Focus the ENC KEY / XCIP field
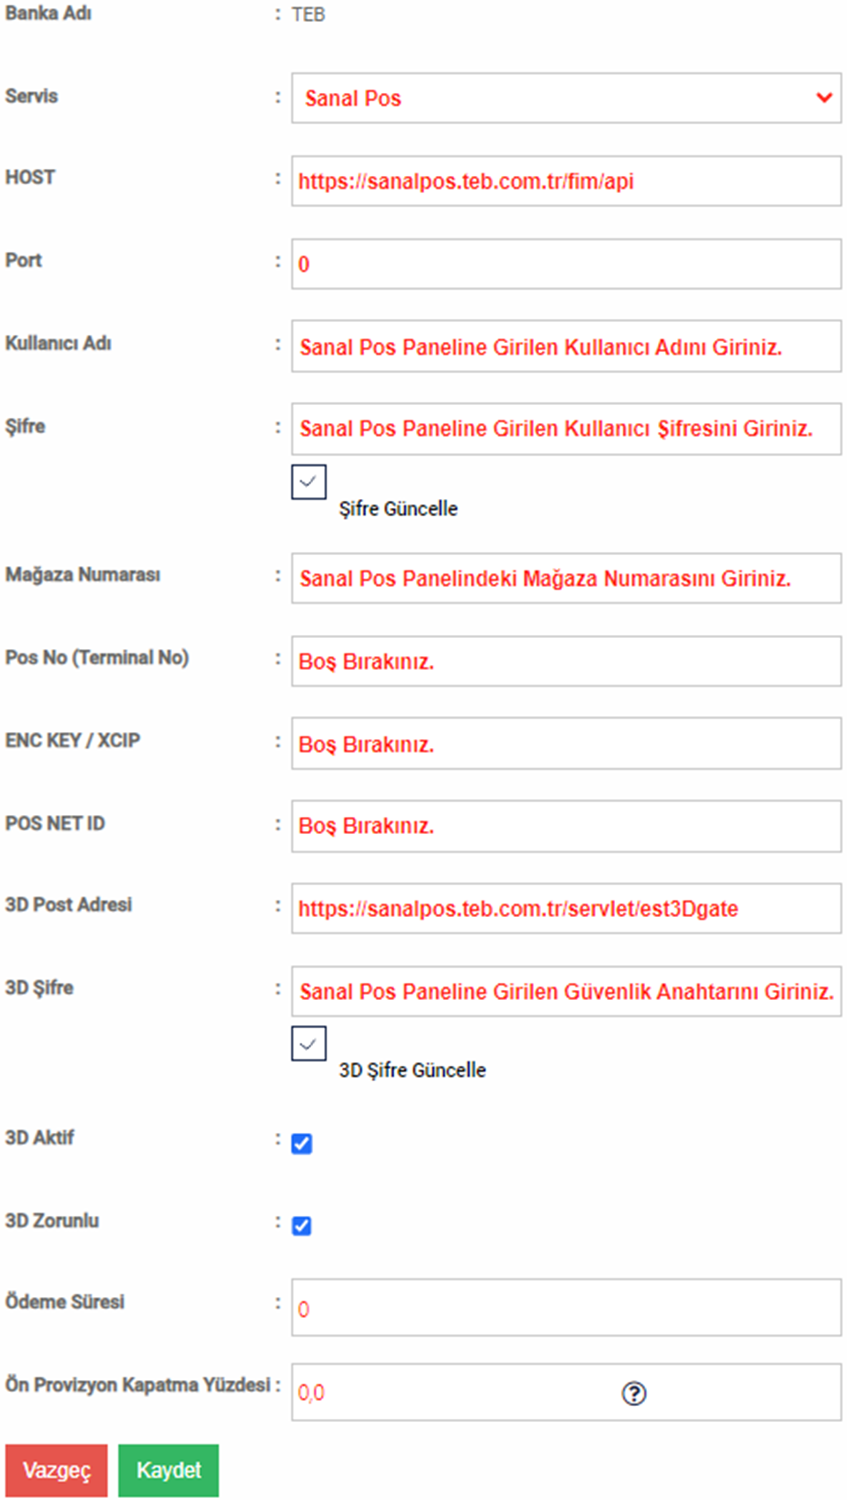Viewport: 847px width, 1500px height. [566, 743]
